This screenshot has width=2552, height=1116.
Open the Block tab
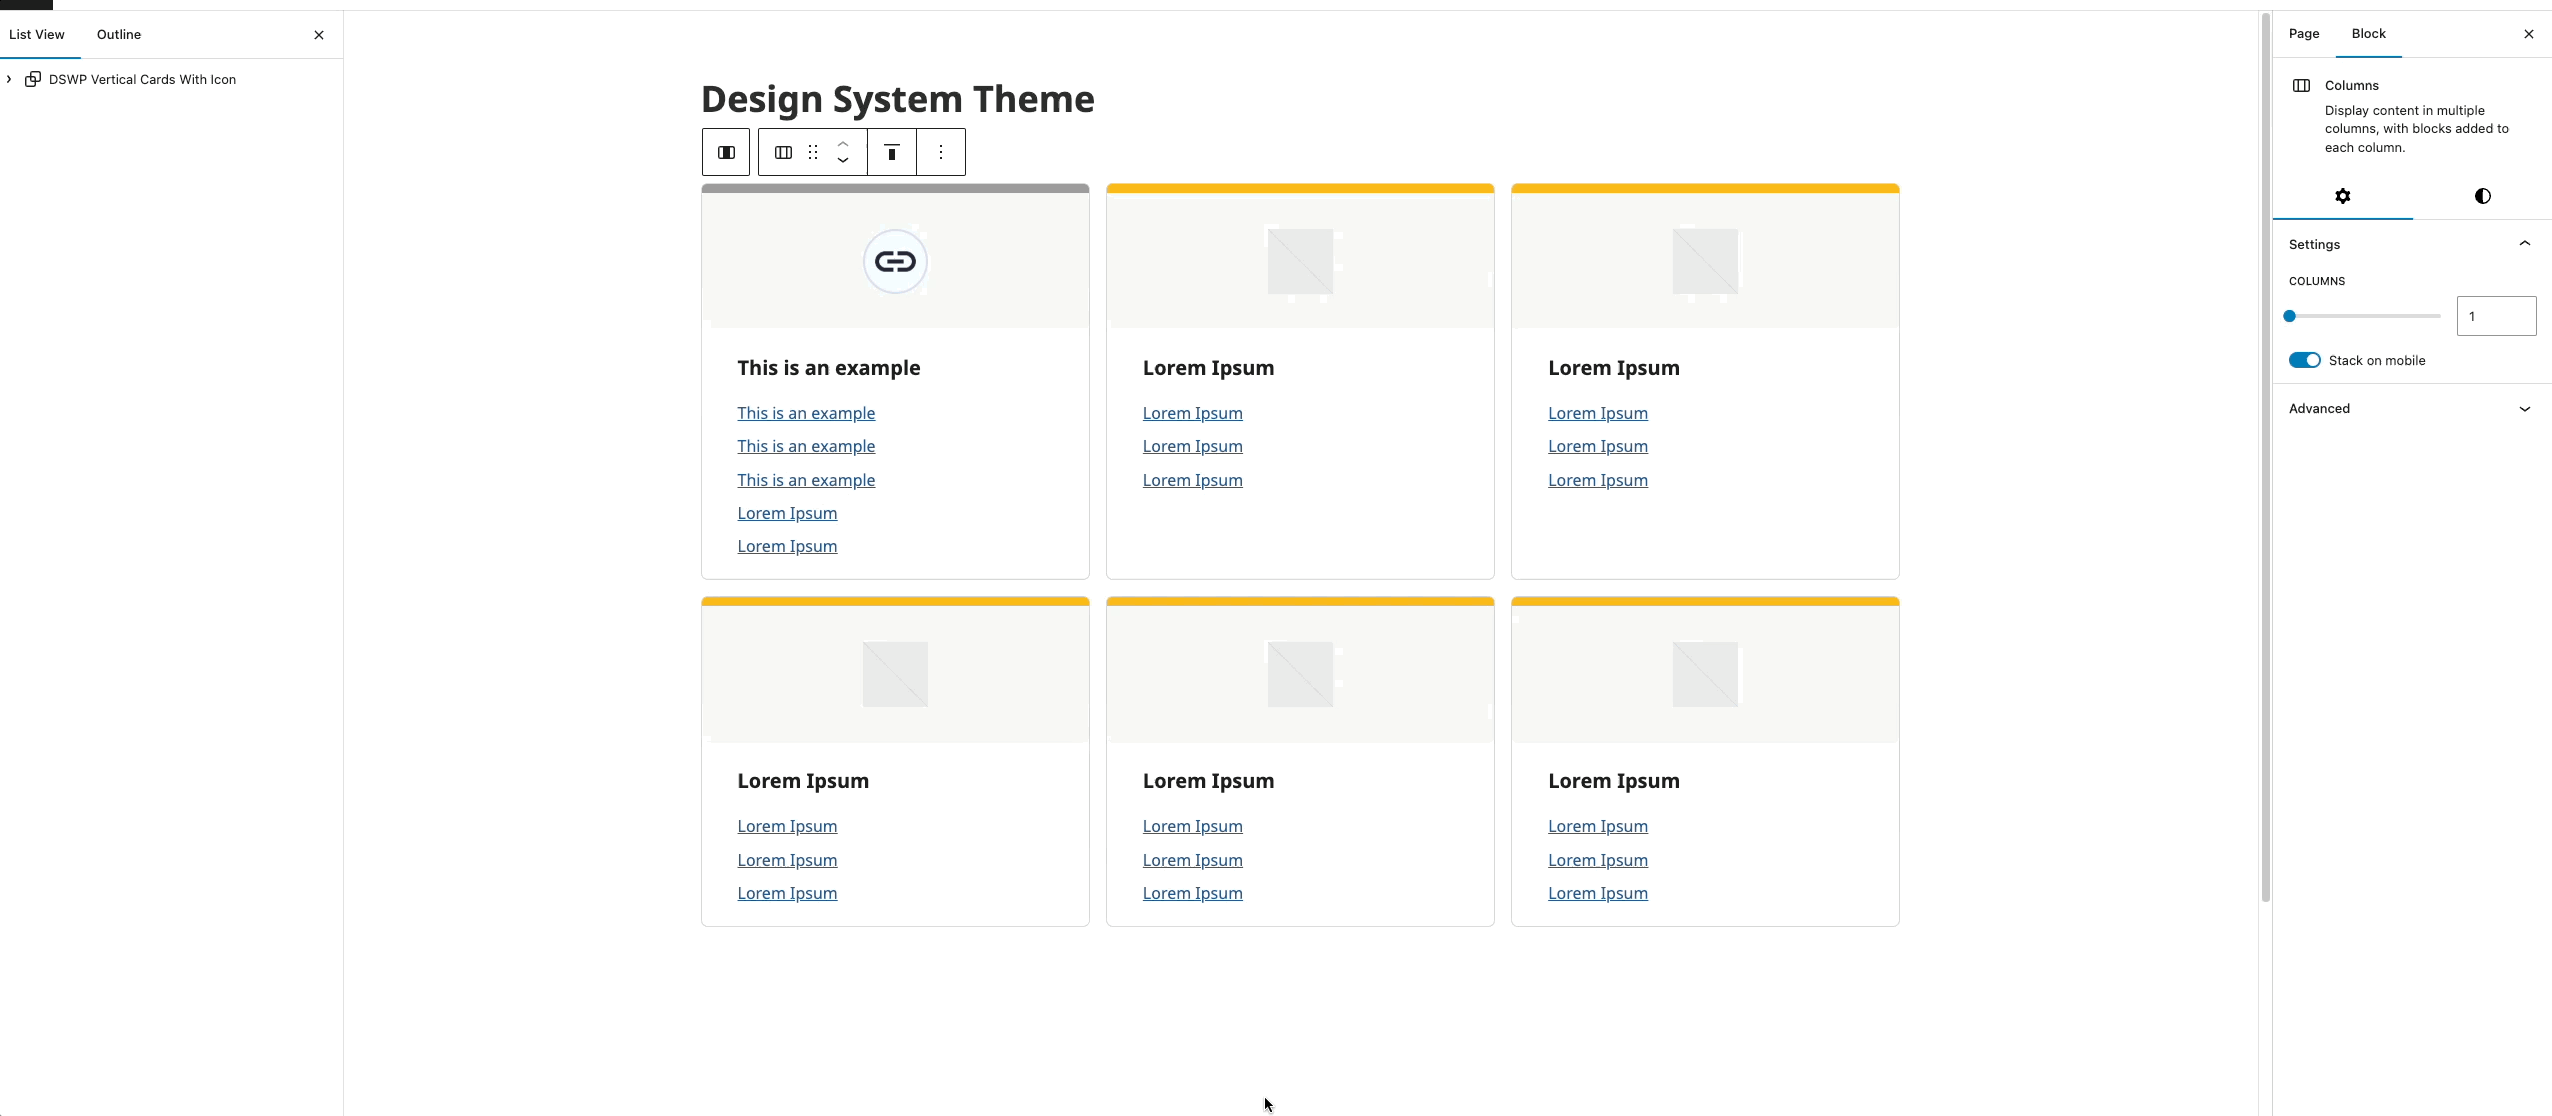(2369, 34)
